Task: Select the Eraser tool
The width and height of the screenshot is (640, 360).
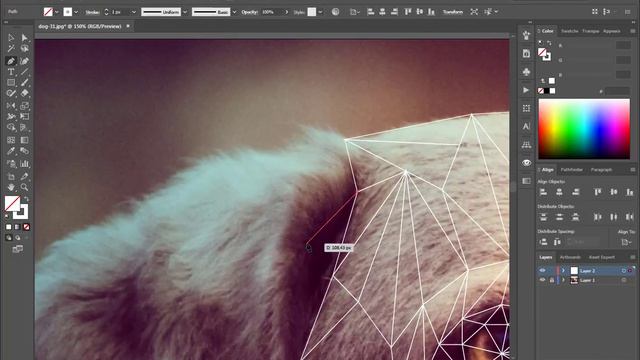Action: 24,93
